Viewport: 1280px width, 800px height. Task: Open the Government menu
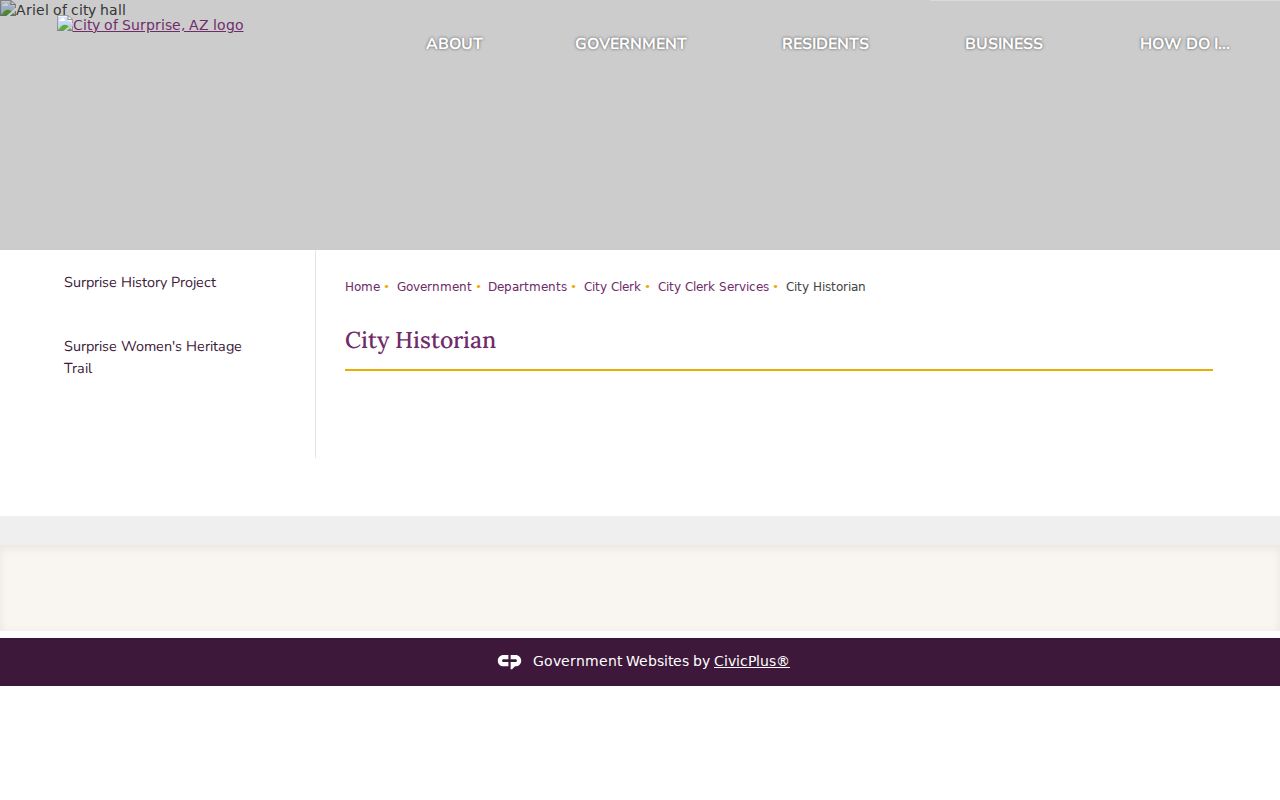pyautogui.click(x=631, y=44)
